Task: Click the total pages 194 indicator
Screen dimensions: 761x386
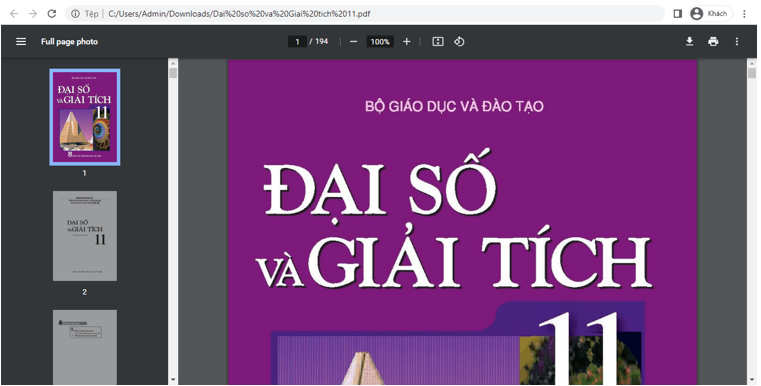Action: 321,42
